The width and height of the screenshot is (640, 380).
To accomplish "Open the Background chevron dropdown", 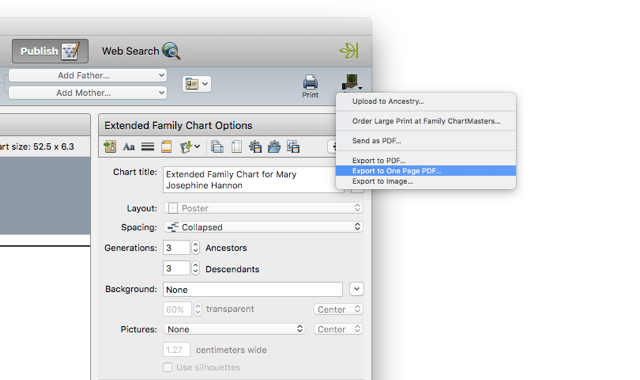I will (x=356, y=289).
